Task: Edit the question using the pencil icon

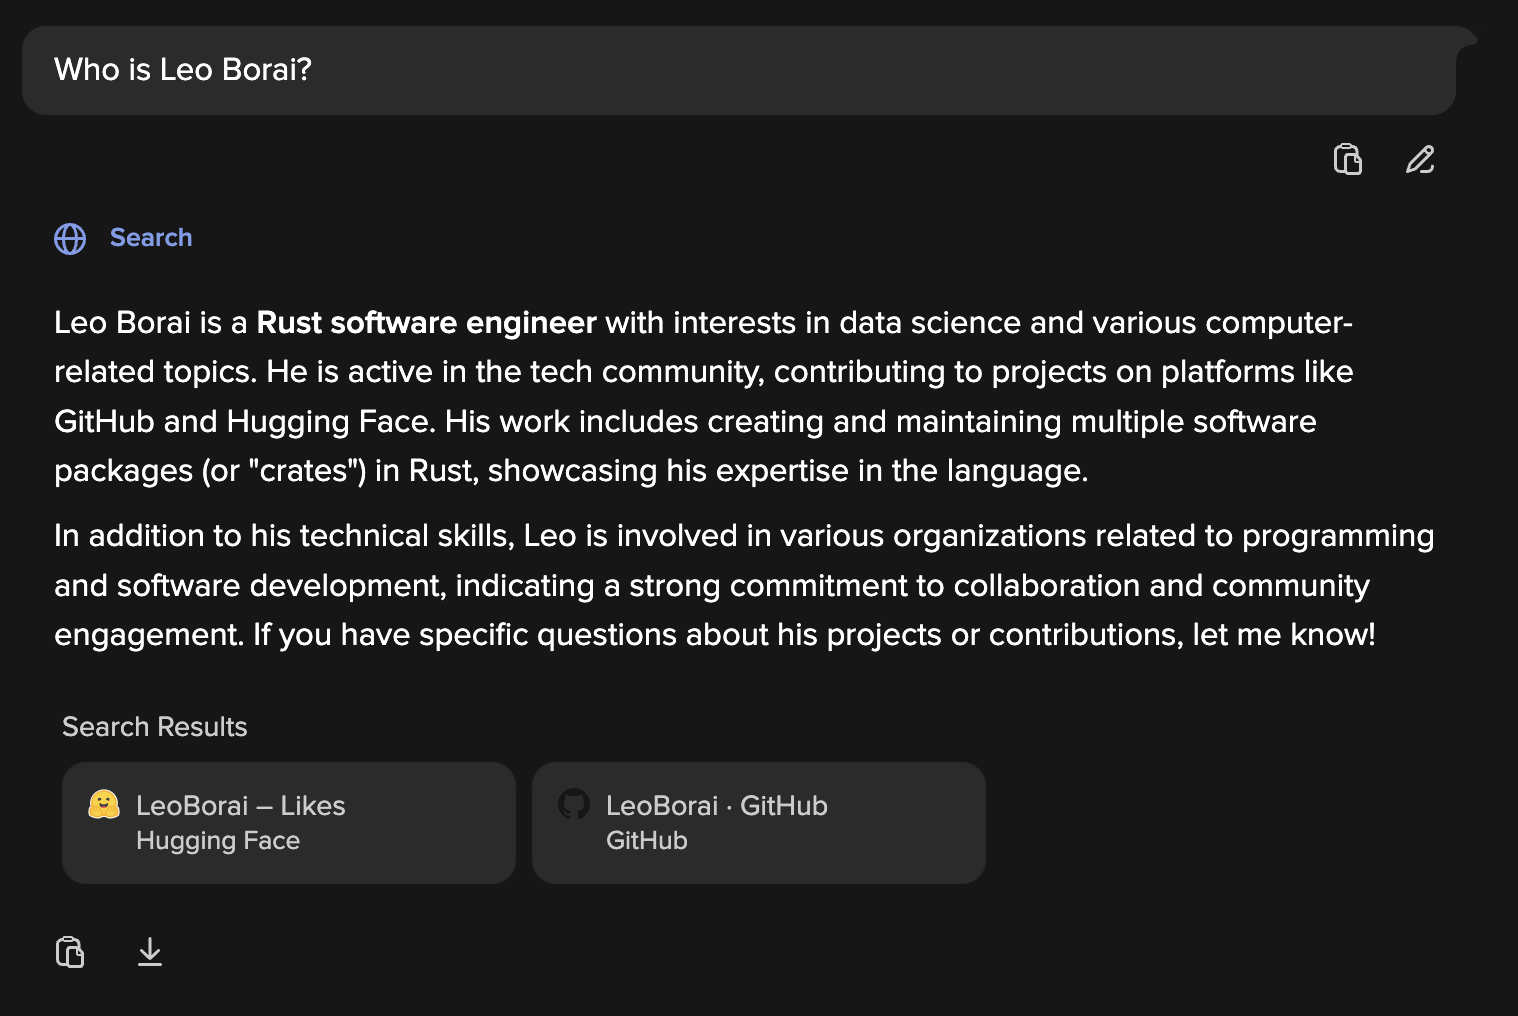Action: click(1420, 160)
